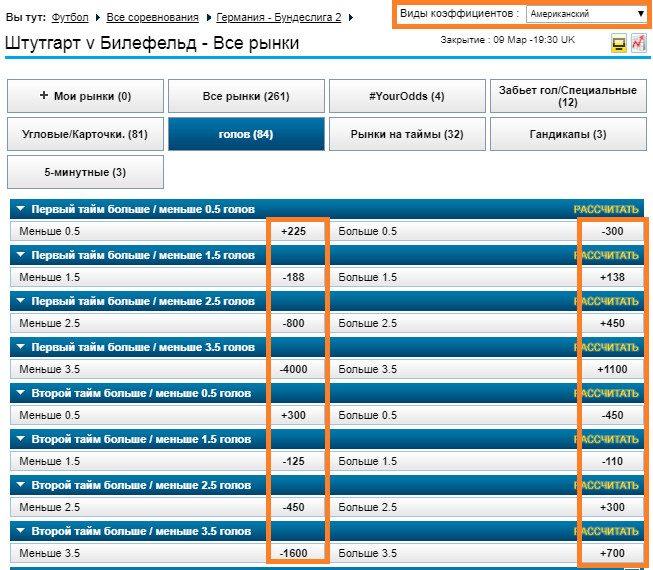Switch to the 'Все рынки (261)' tab
The width and height of the screenshot is (653, 570).
pyautogui.click(x=246, y=96)
